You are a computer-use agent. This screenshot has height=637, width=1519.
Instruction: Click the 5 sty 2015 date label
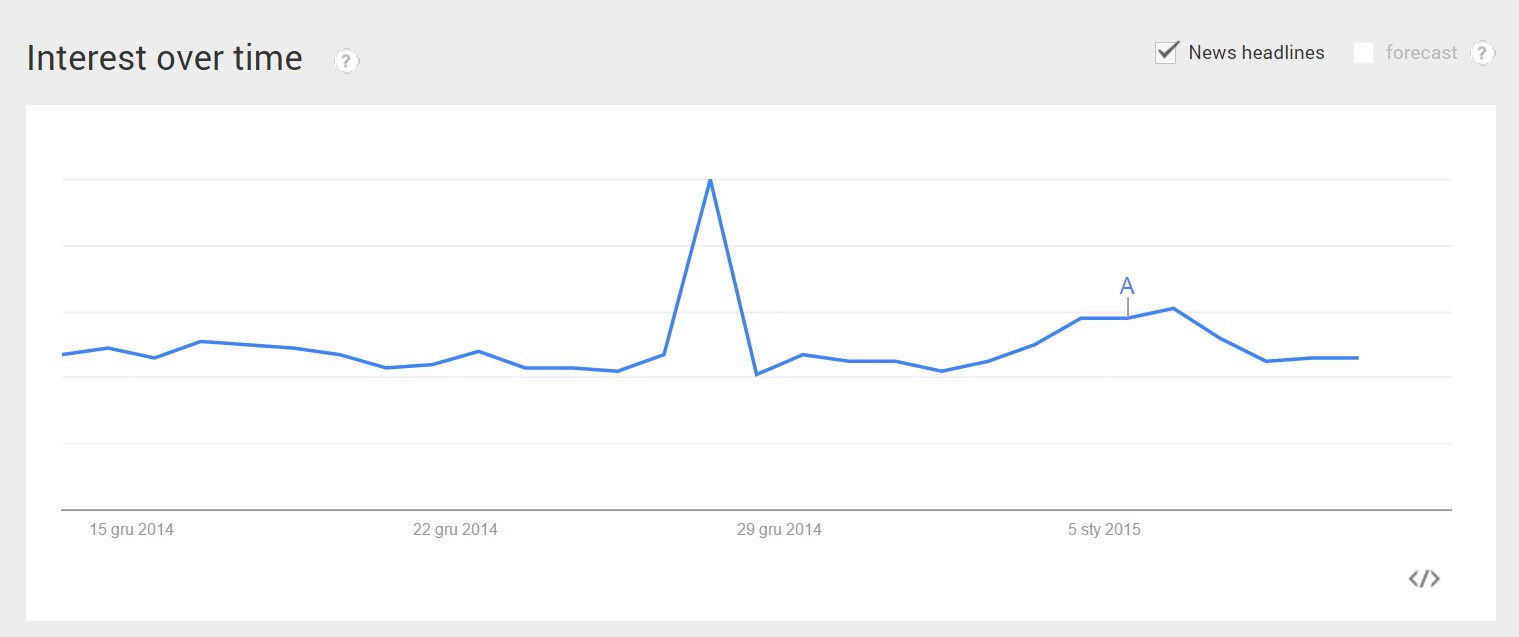[1104, 530]
